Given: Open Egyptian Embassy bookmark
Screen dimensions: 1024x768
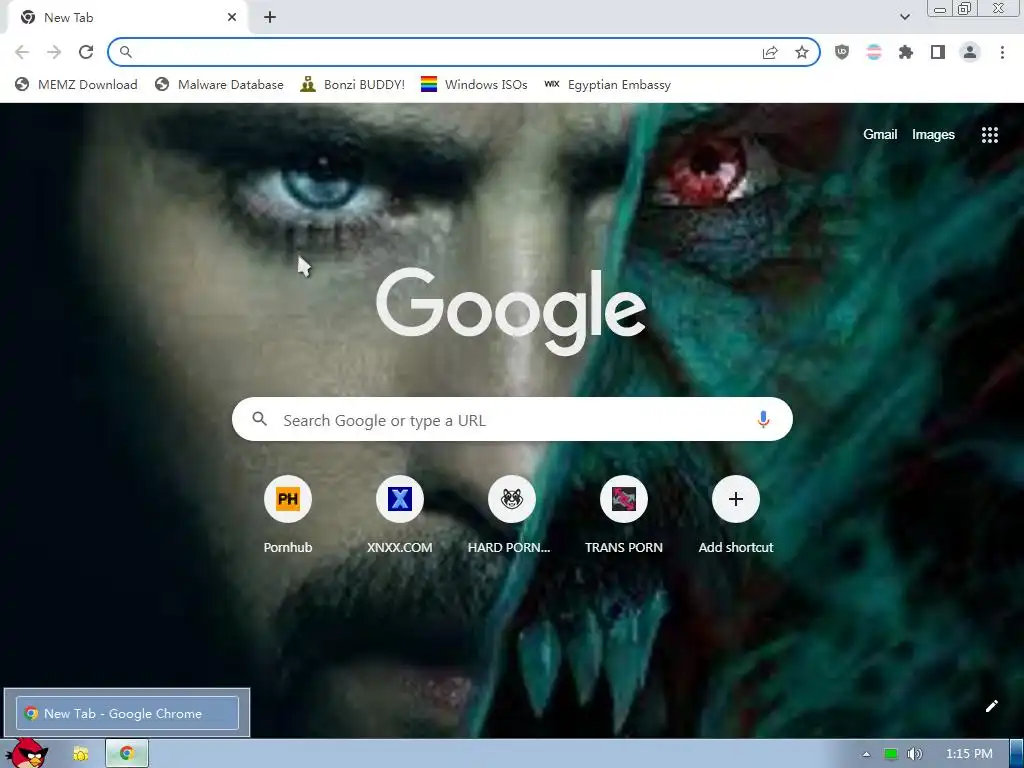Looking at the screenshot, I should coord(608,84).
